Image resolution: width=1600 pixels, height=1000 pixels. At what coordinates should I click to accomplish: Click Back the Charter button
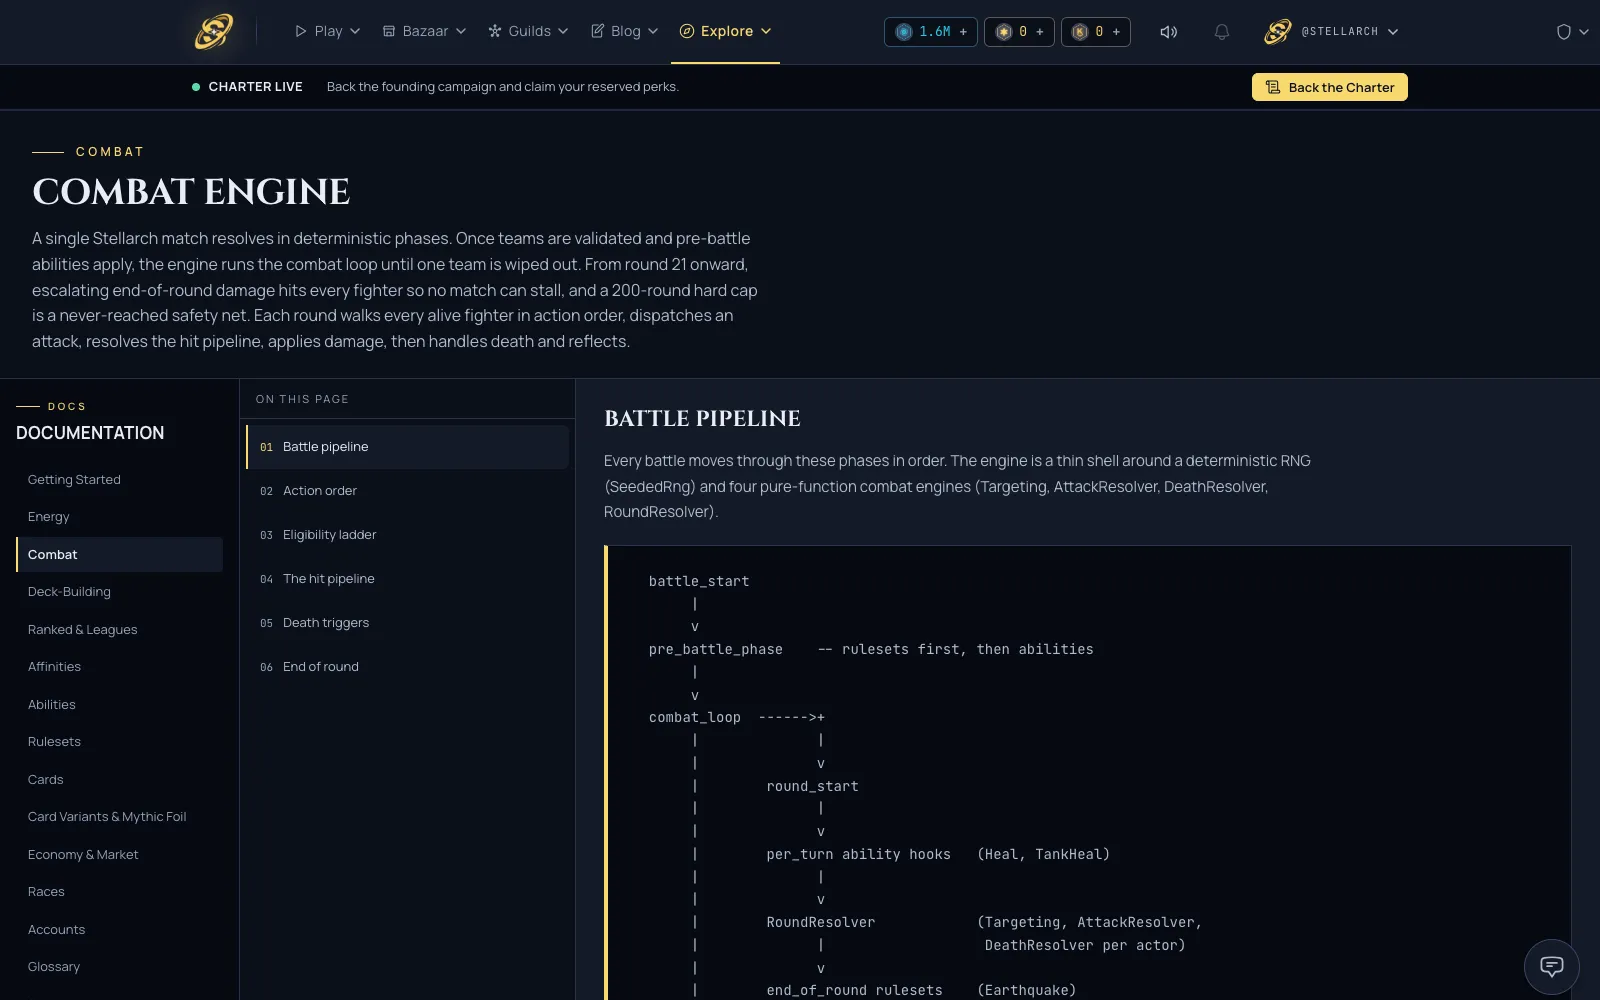click(1329, 87)
